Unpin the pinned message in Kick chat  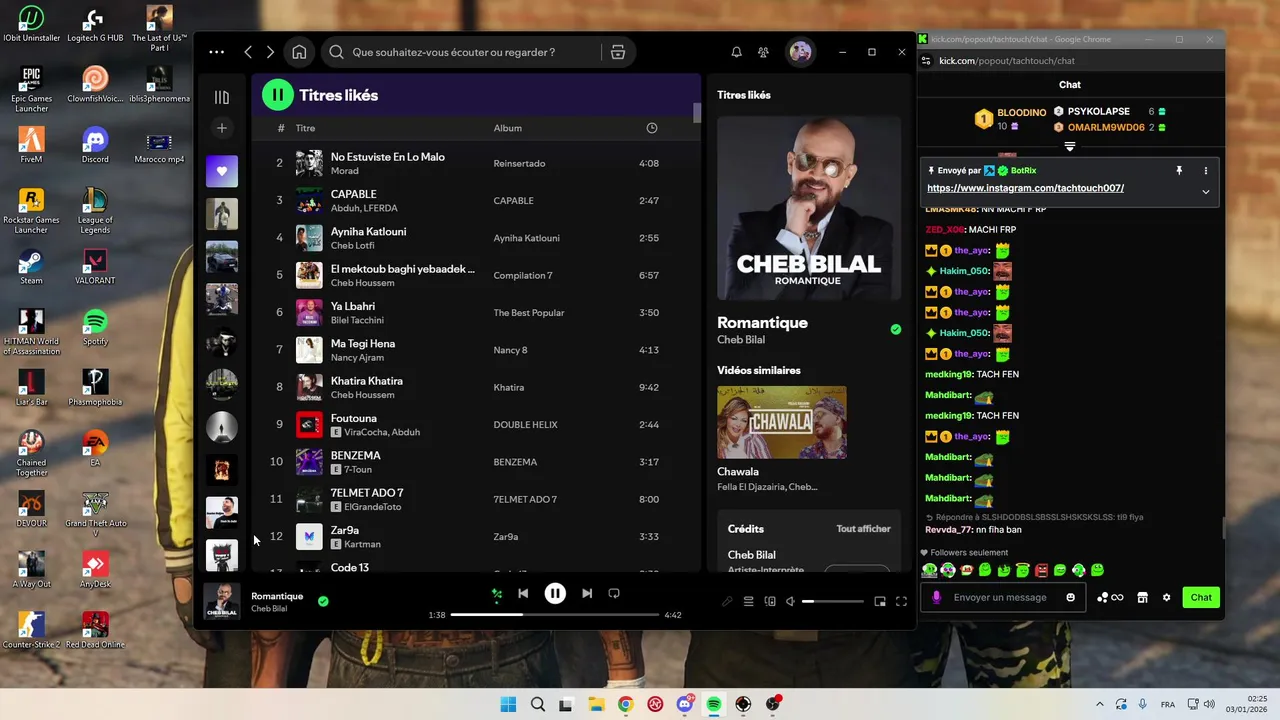click(1179, 171)
